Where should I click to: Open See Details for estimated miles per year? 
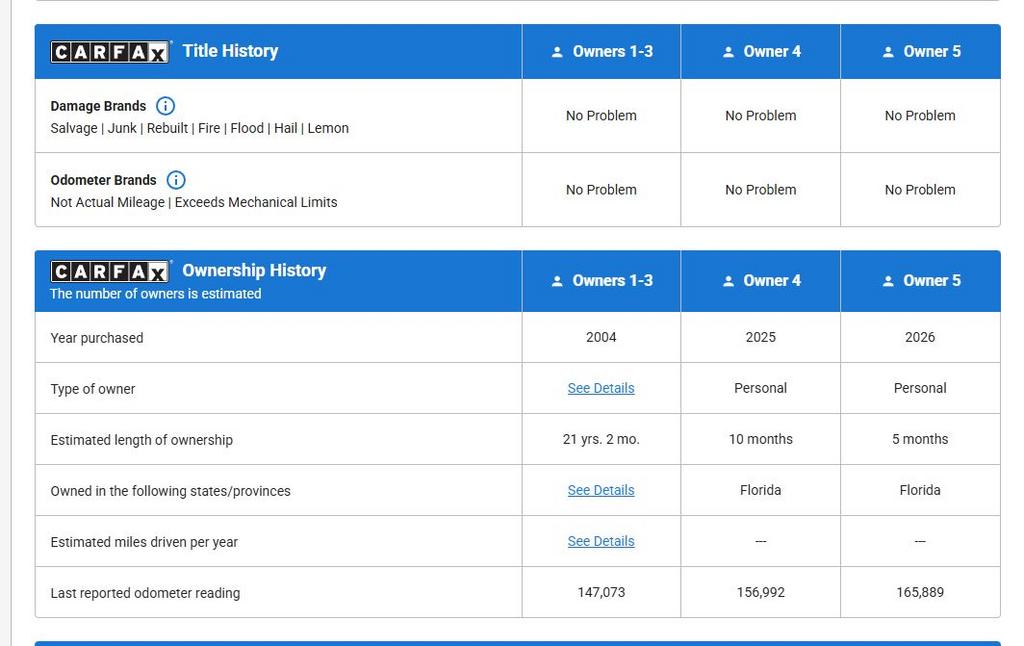tap(601, 541)
